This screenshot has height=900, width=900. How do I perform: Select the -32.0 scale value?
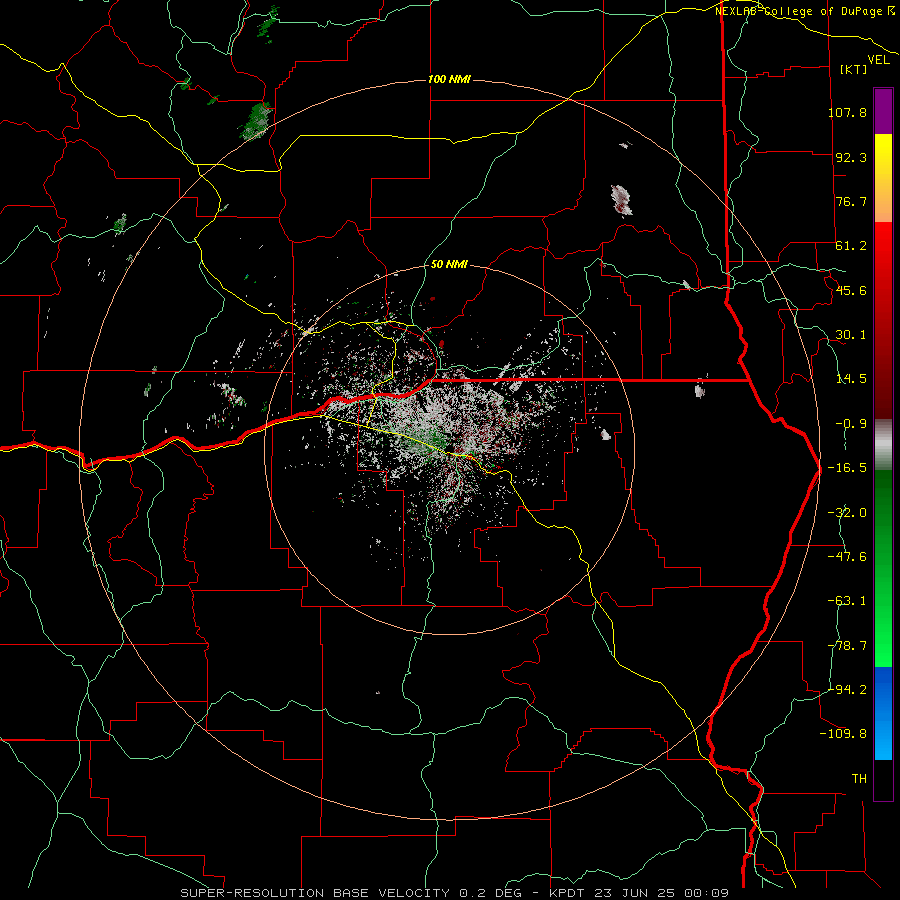(x=847, y=513)
